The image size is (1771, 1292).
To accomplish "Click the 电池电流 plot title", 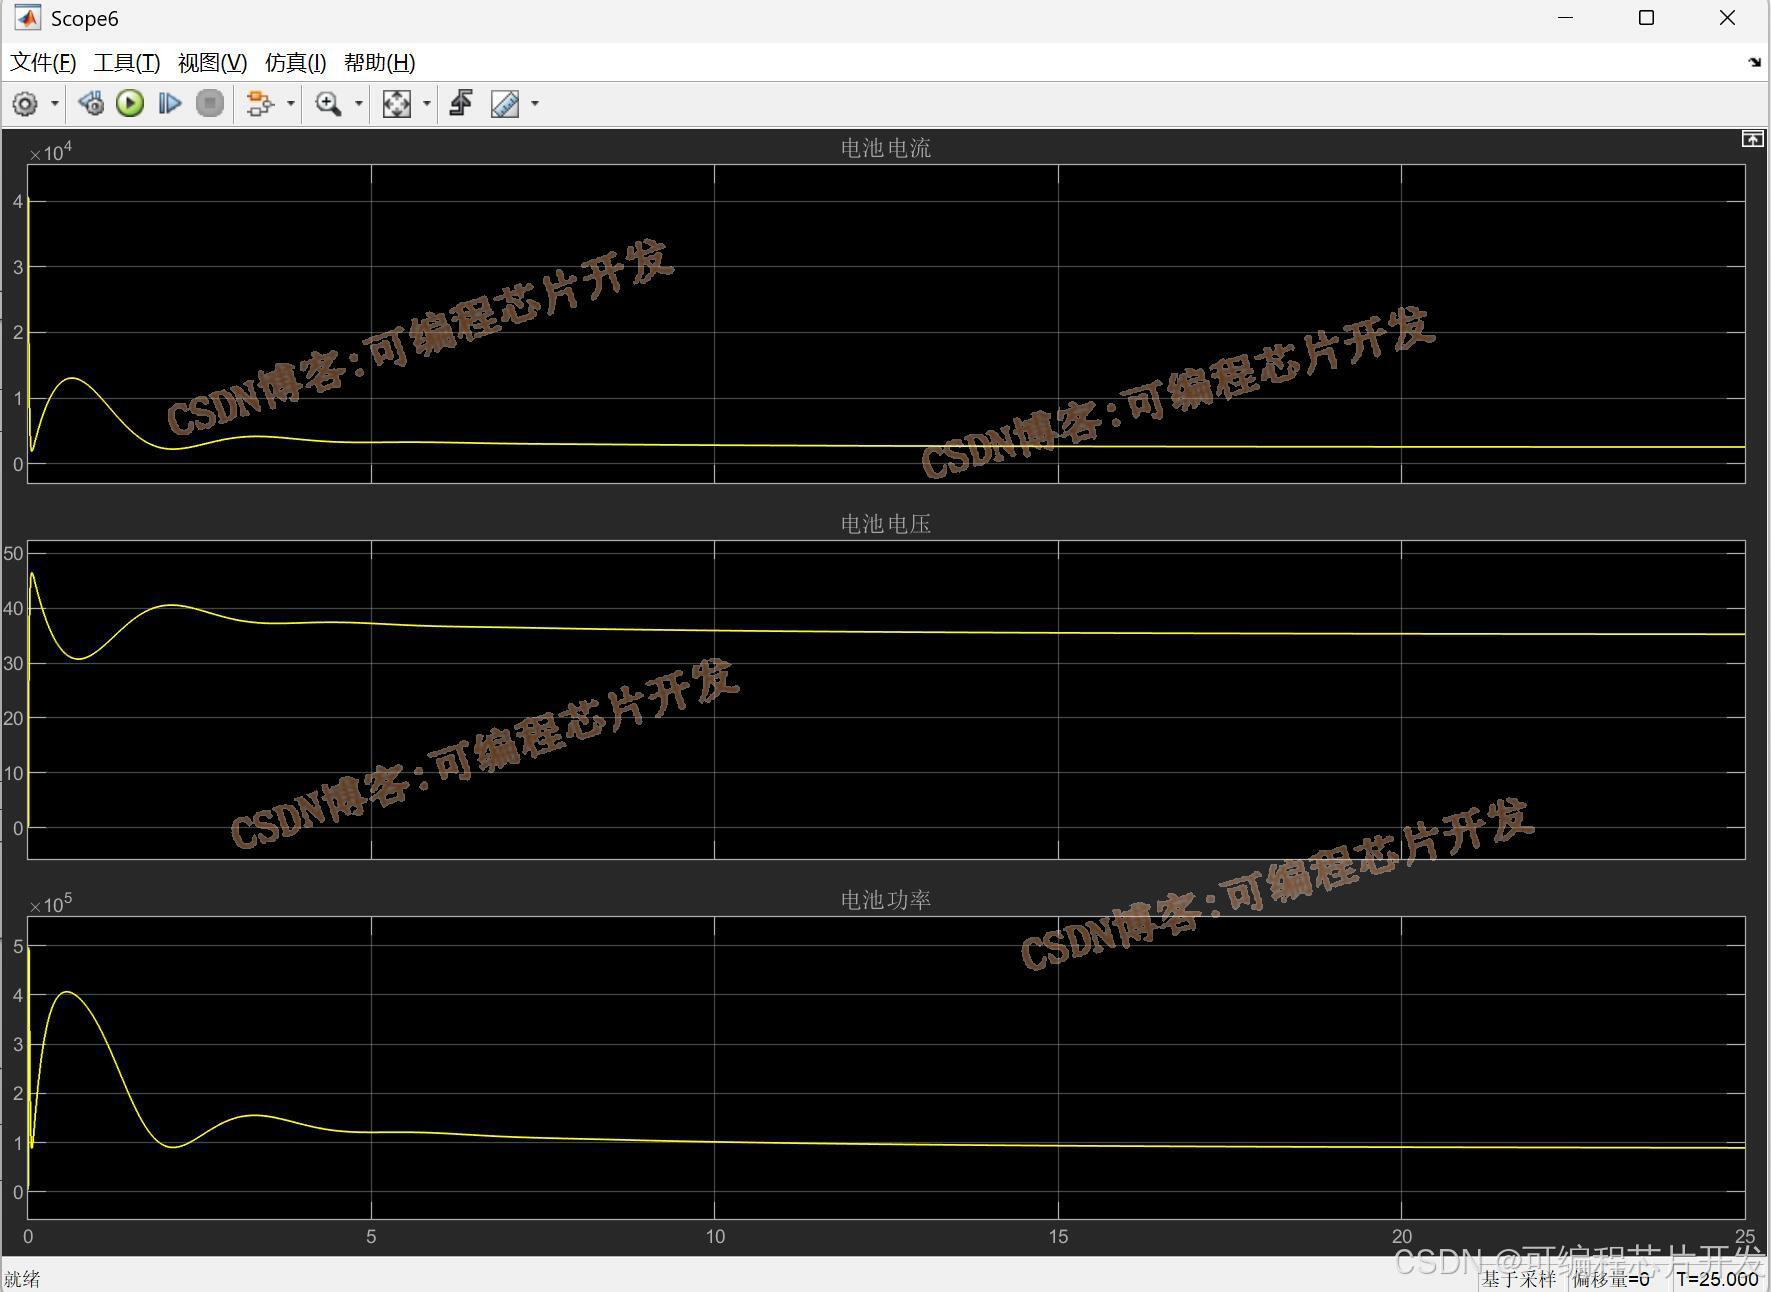I will (886, 149).
